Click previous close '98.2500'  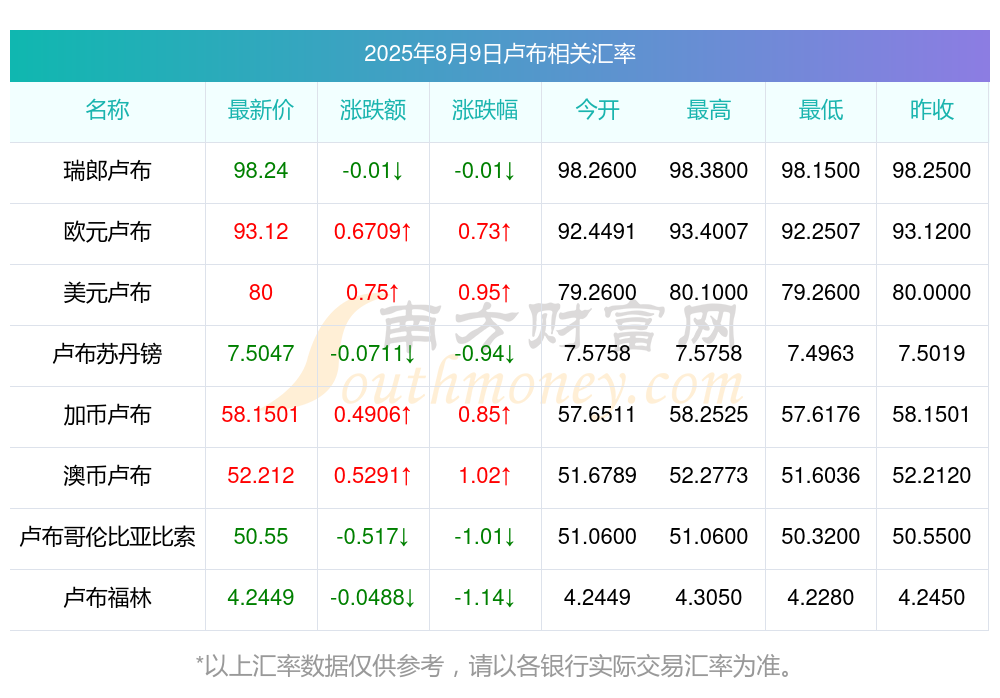tap(931, 170)
